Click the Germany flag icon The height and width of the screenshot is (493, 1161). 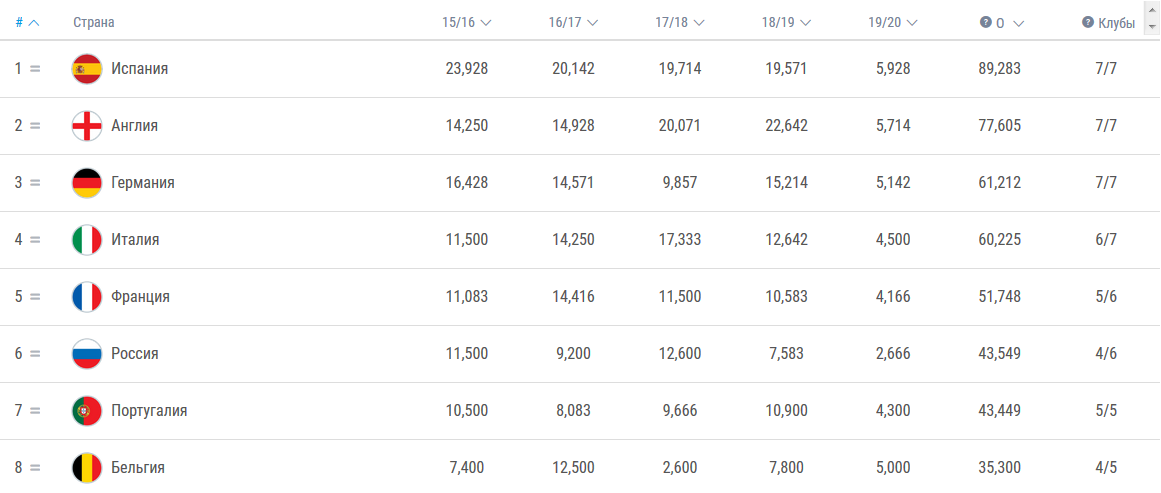tap(87, 183)
